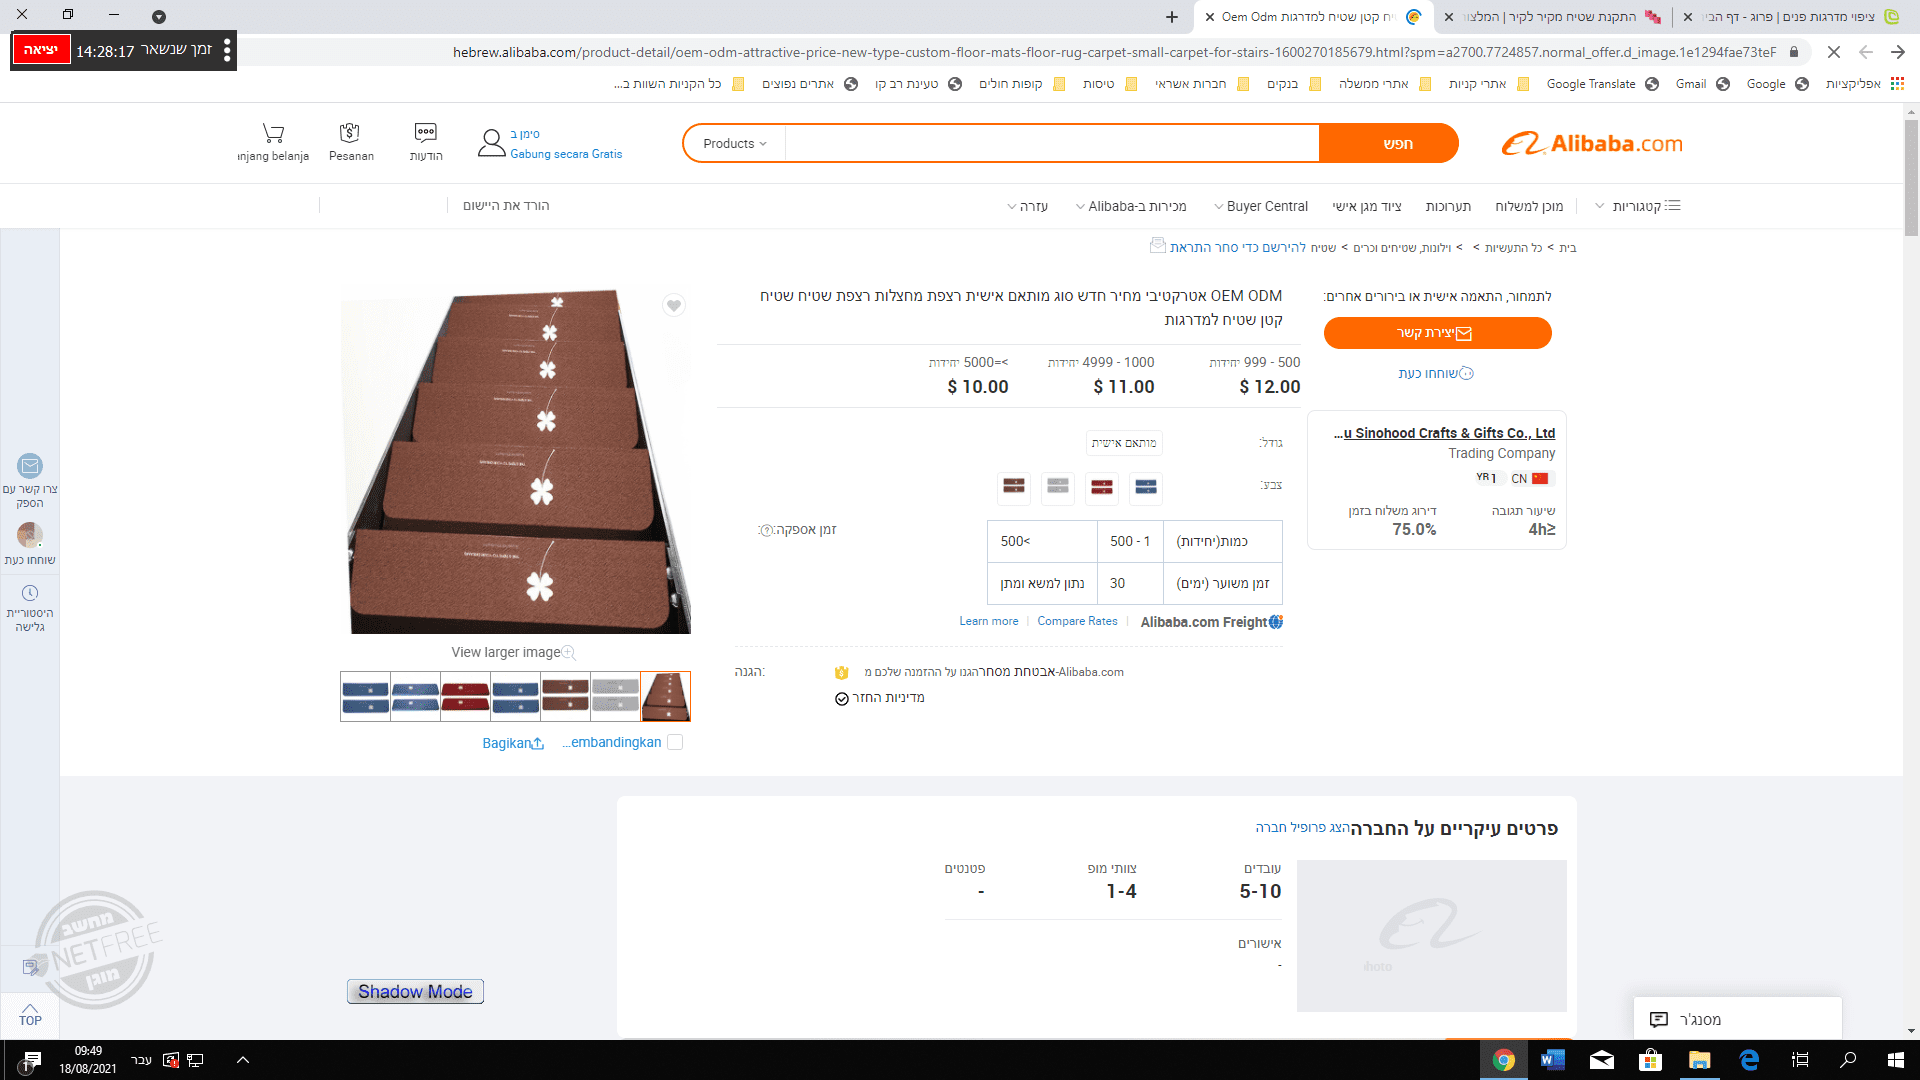Open the messages chat bubble icon
The height and width of the screenshot is (1080, 1920).
425,132
